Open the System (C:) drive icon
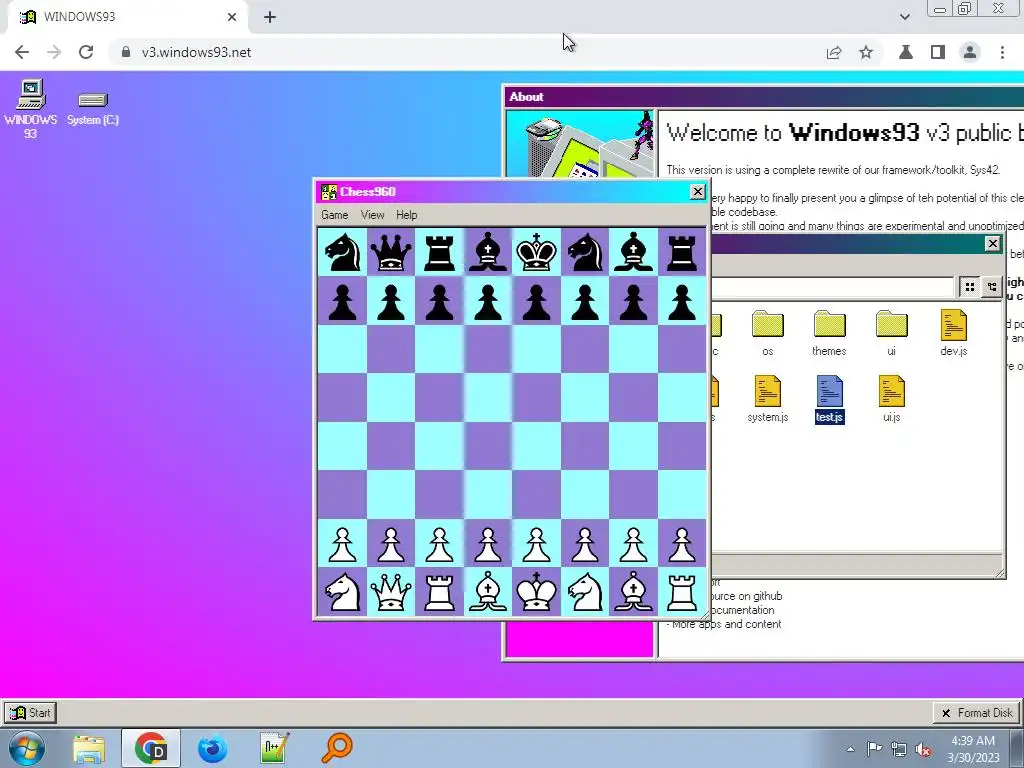This screenshot has width=1024, height=768. point(92,108)
